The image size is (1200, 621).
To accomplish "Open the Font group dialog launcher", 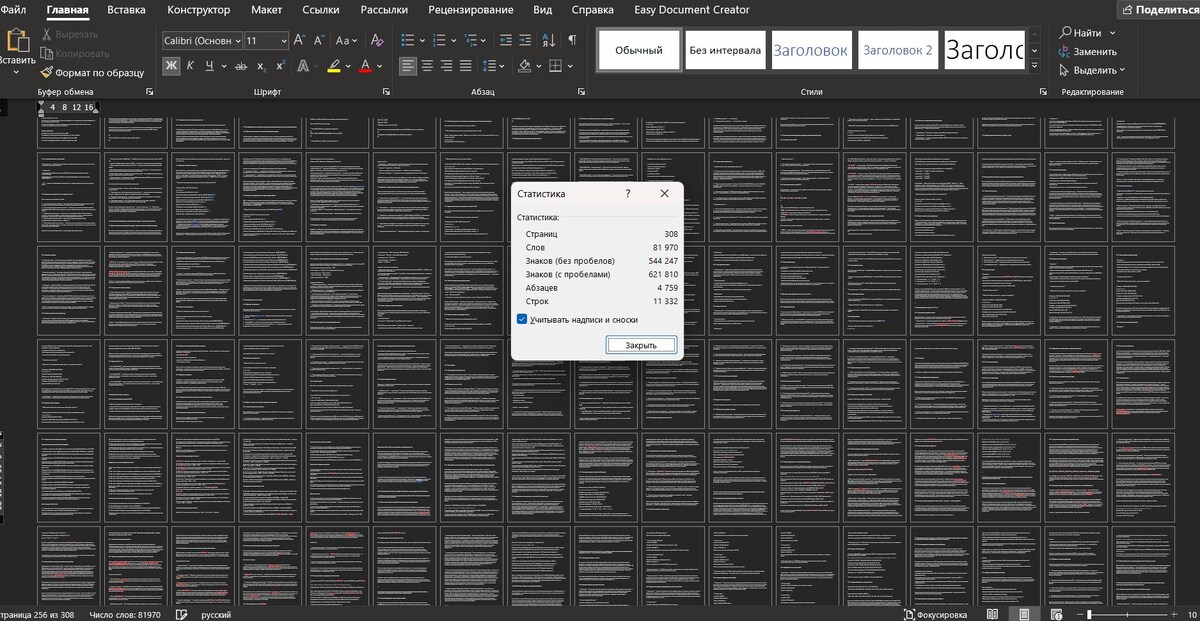I will 386,91.
